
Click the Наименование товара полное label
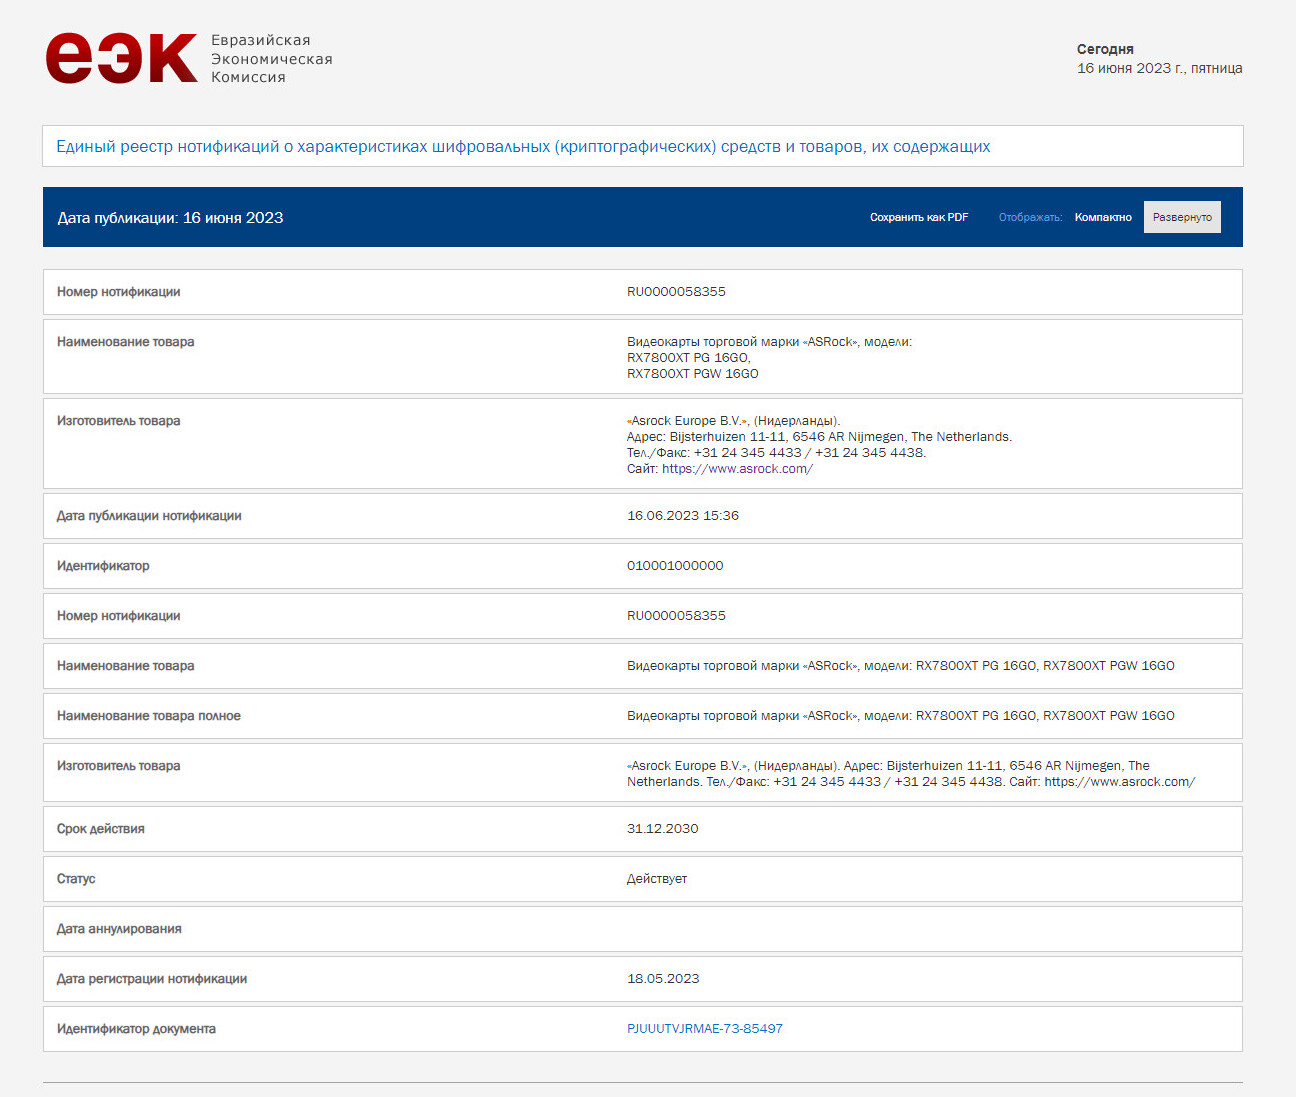click(149, 716)
